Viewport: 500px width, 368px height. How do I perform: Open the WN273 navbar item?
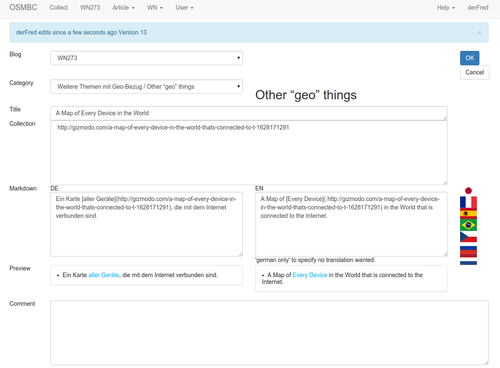[90, 8]
